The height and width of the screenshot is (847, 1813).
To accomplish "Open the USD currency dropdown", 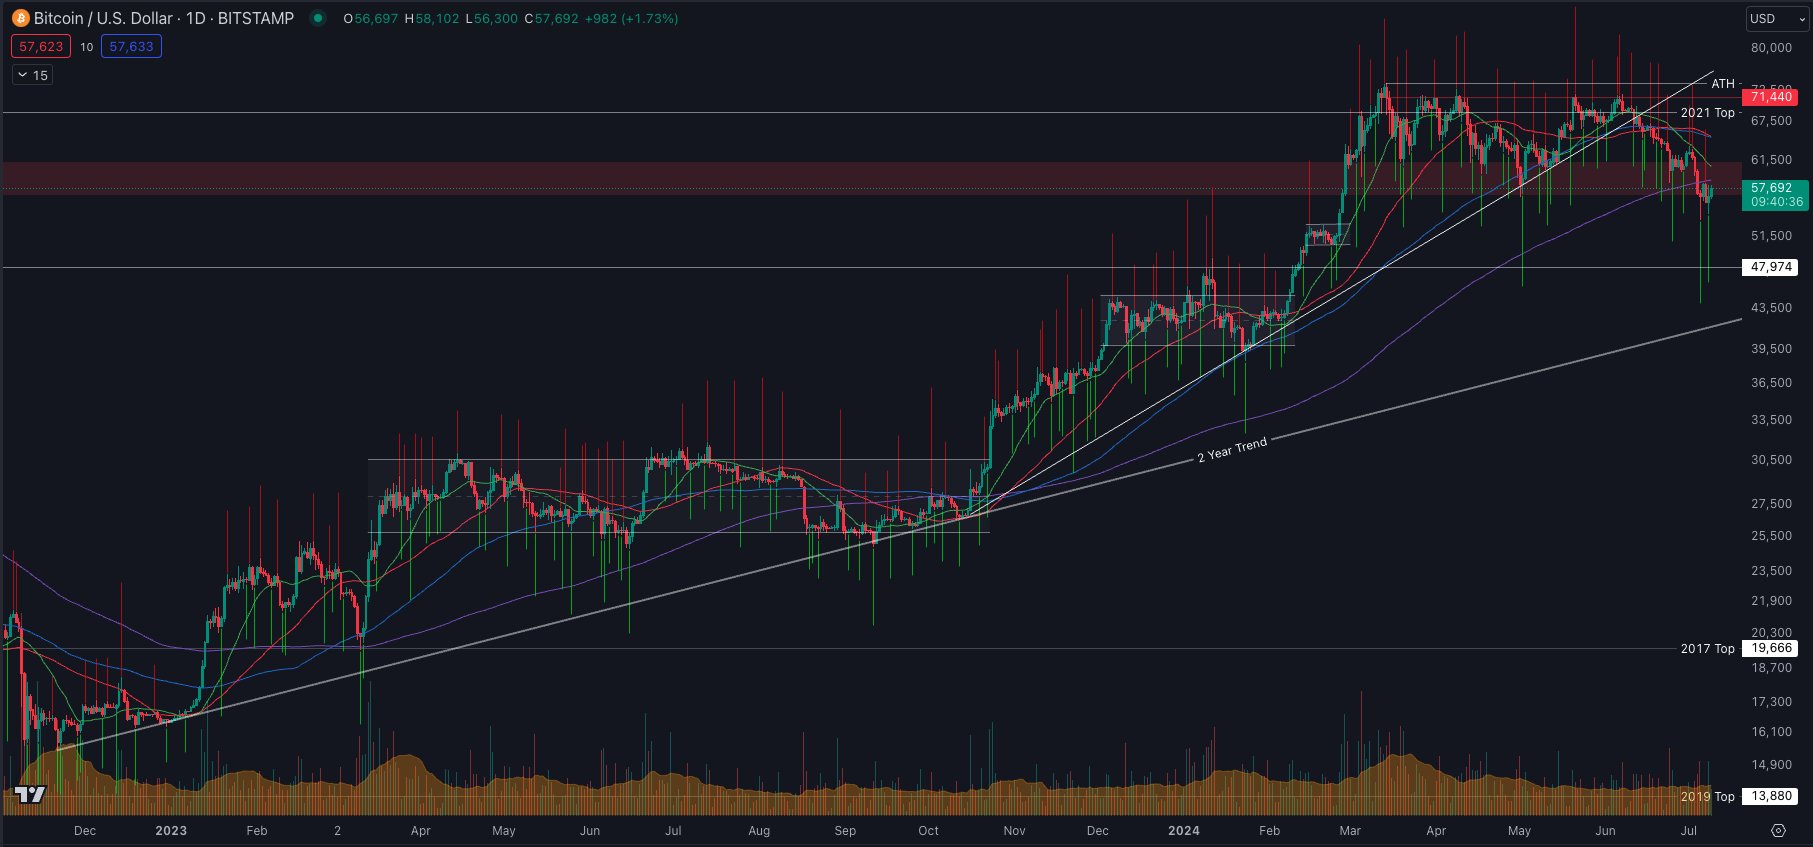I will click(x=1777, y=19).
